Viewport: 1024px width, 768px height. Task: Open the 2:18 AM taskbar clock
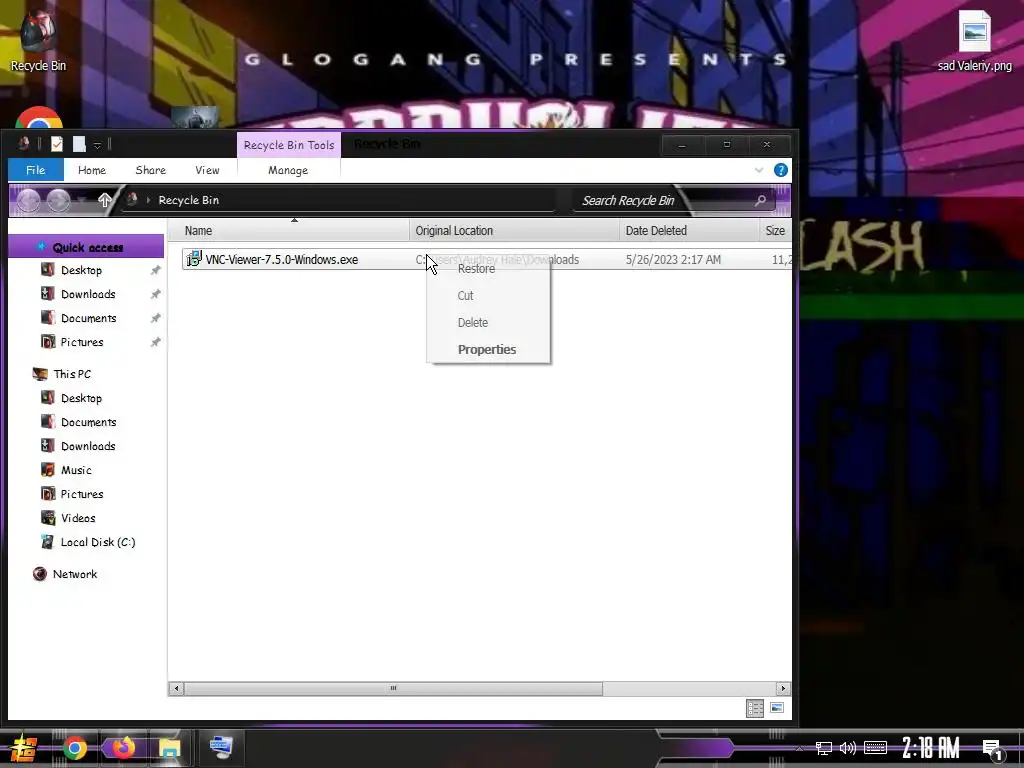click(931, 748)
